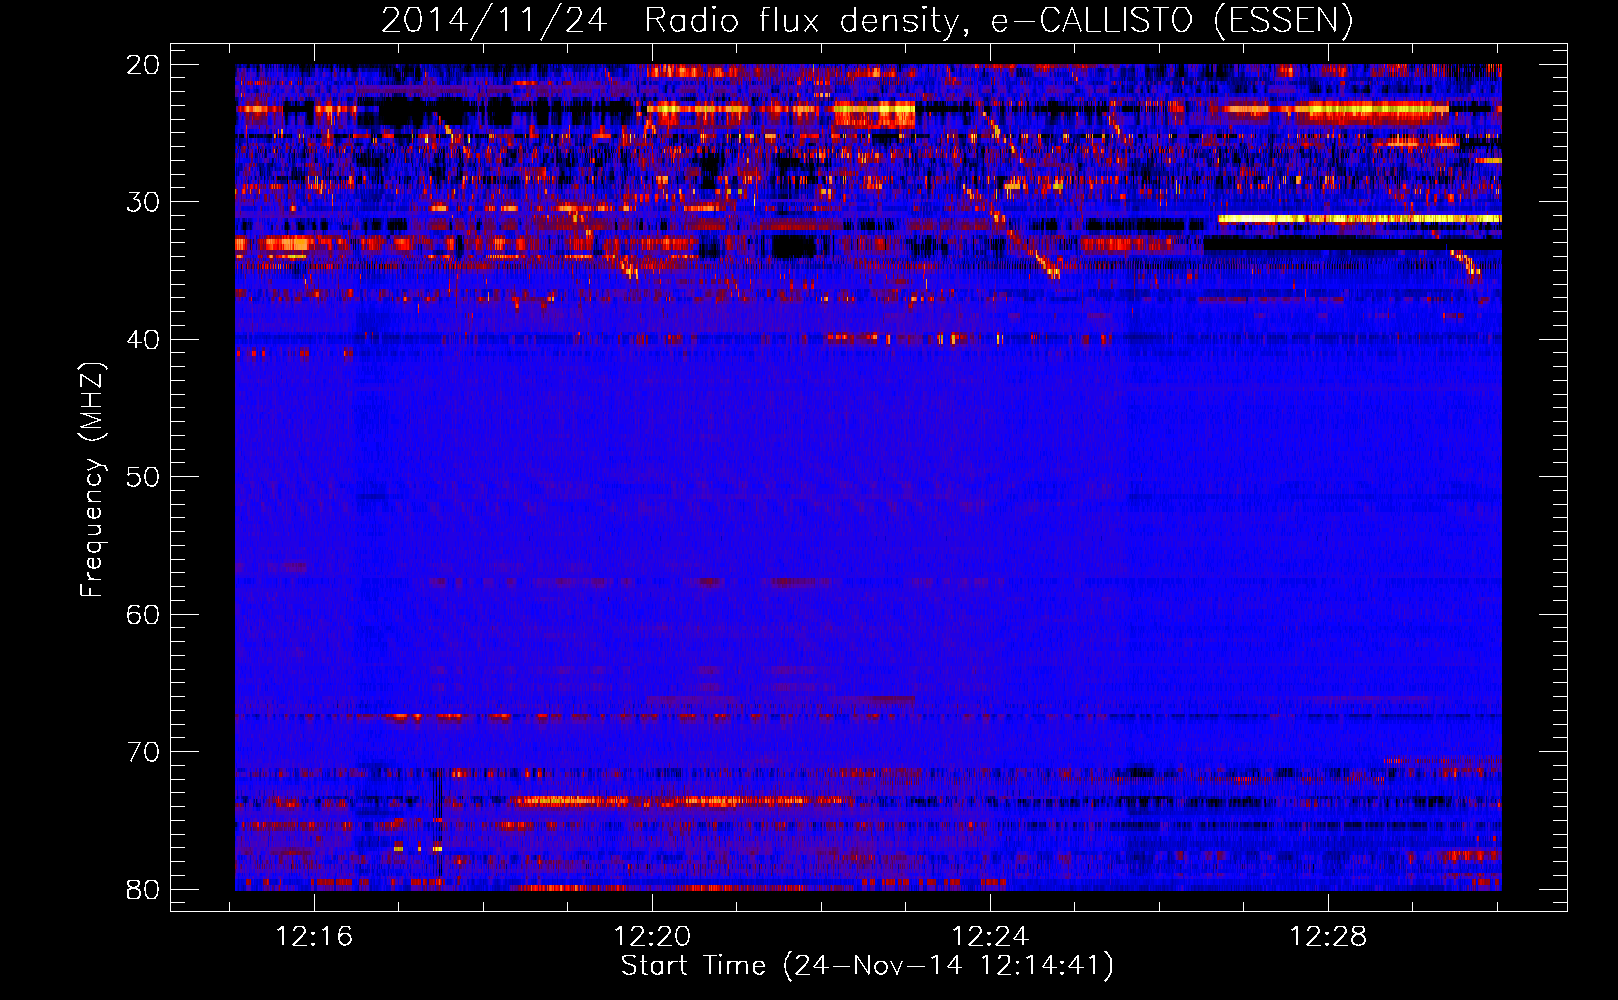The width and height of the screenshot is (1618, 1000).
Task: Click the 40 MHz frequency tick label
Action: click(x=143, y=340)
